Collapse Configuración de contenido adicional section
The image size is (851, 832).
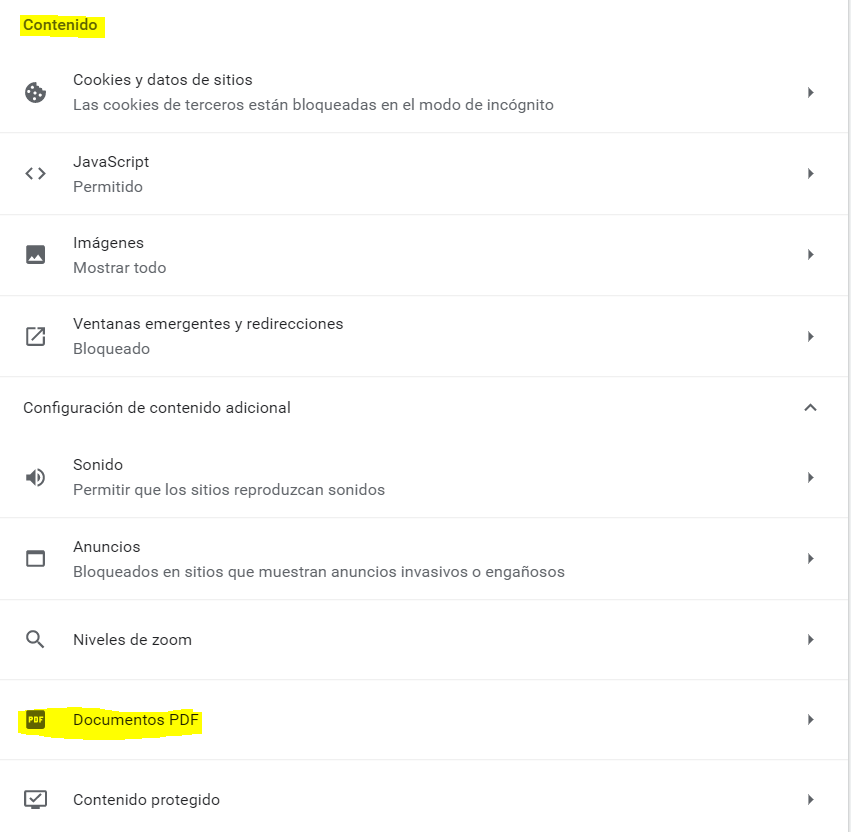(x=811, y=407)
